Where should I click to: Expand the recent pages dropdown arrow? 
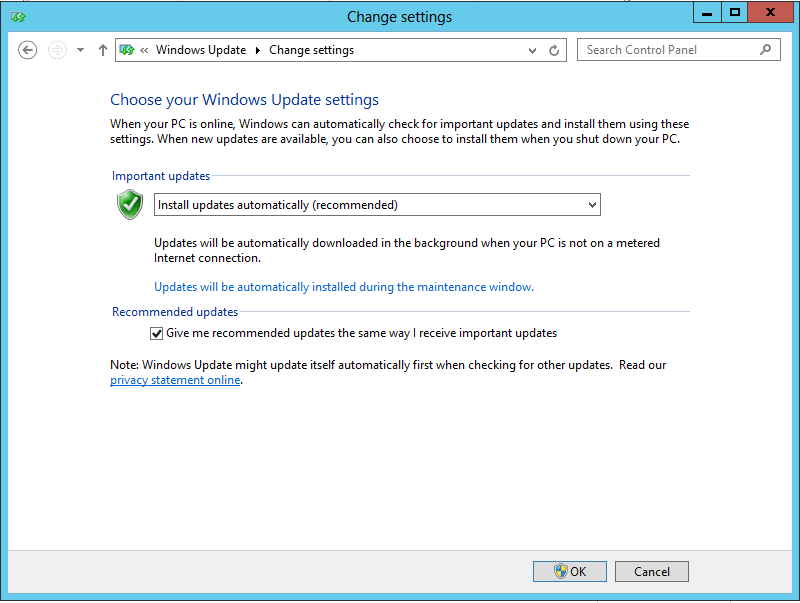[80, 50]
